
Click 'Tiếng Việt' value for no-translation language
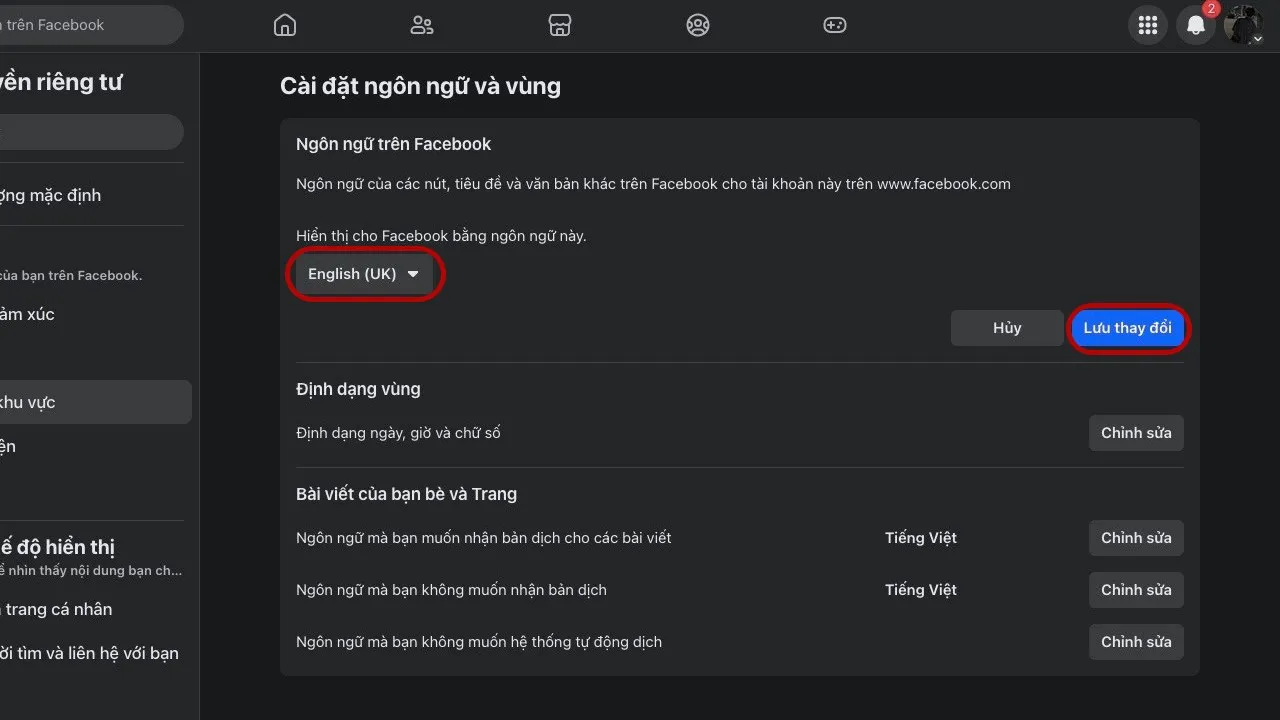[x=921, y=590]
